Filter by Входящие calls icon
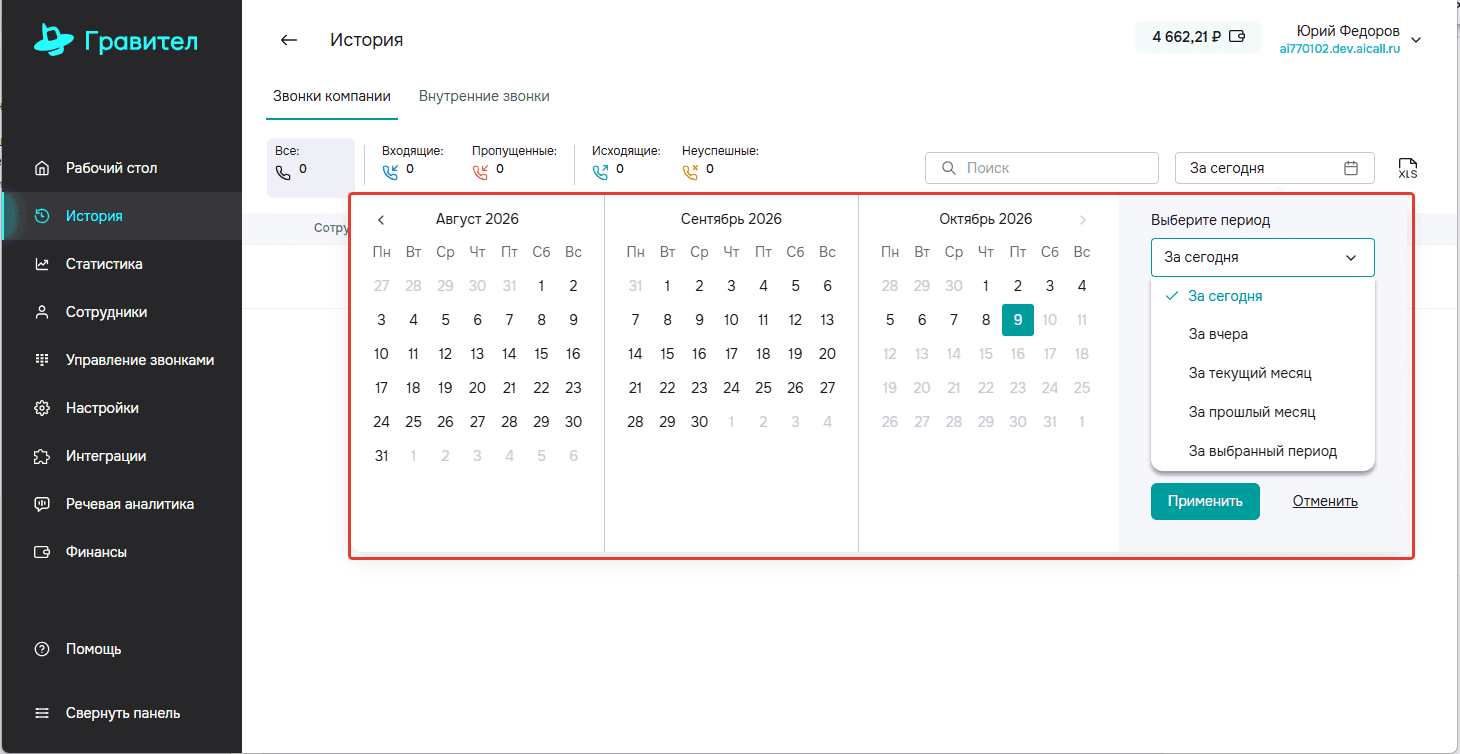Viewport: 1460px width, 754px height. point(390,171)
